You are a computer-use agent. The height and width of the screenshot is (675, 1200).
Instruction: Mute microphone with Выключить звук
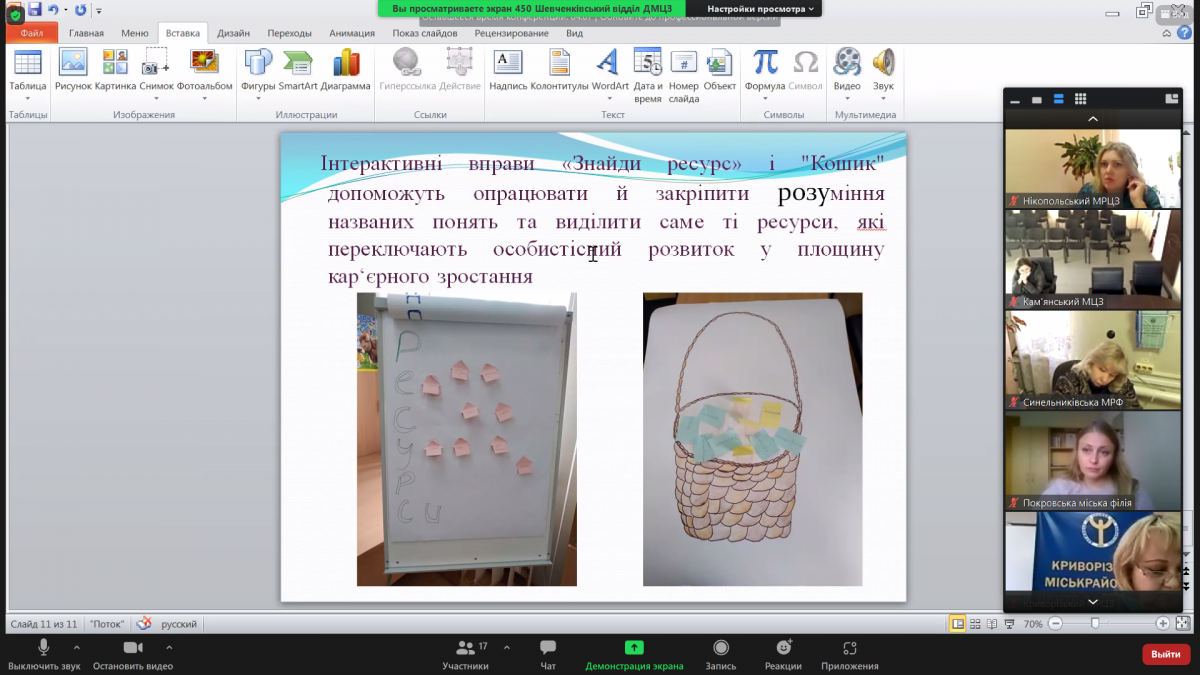pos(44,655)
